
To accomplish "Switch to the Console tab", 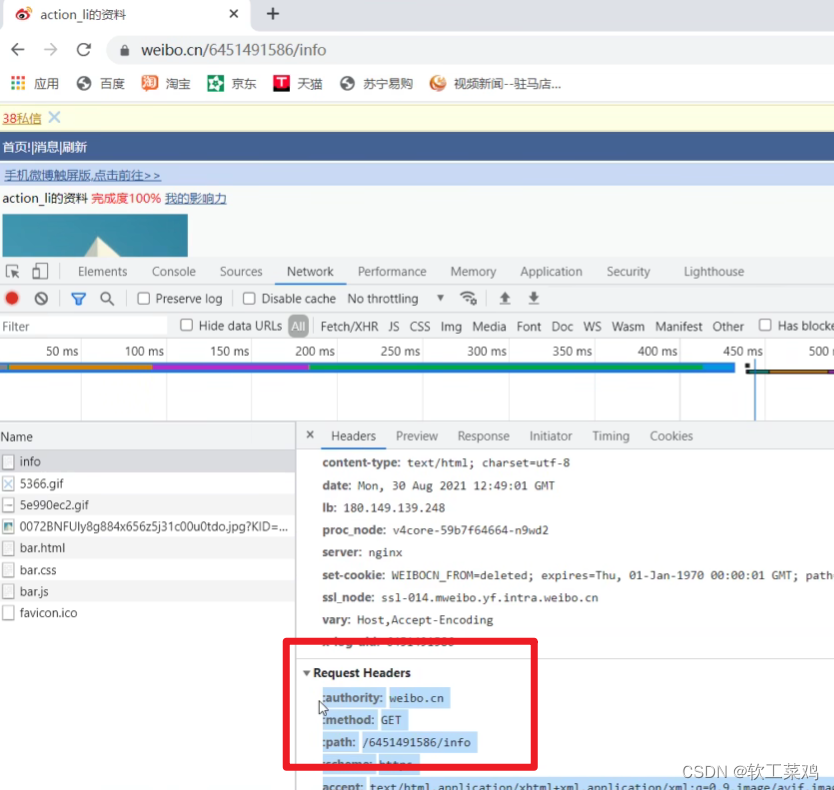I will pyautogui.click(x=174, y=271).
